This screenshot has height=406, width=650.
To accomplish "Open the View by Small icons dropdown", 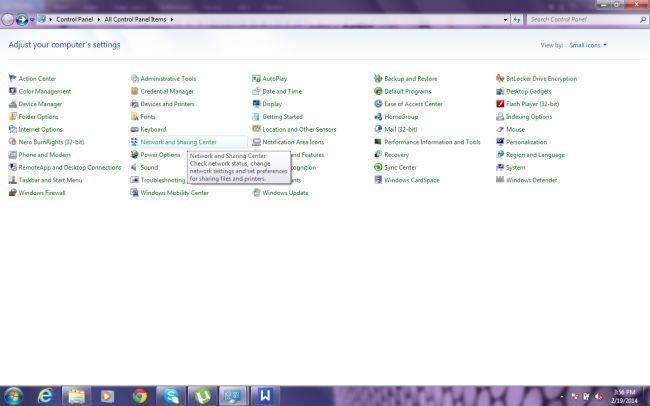I will [588, 45].
